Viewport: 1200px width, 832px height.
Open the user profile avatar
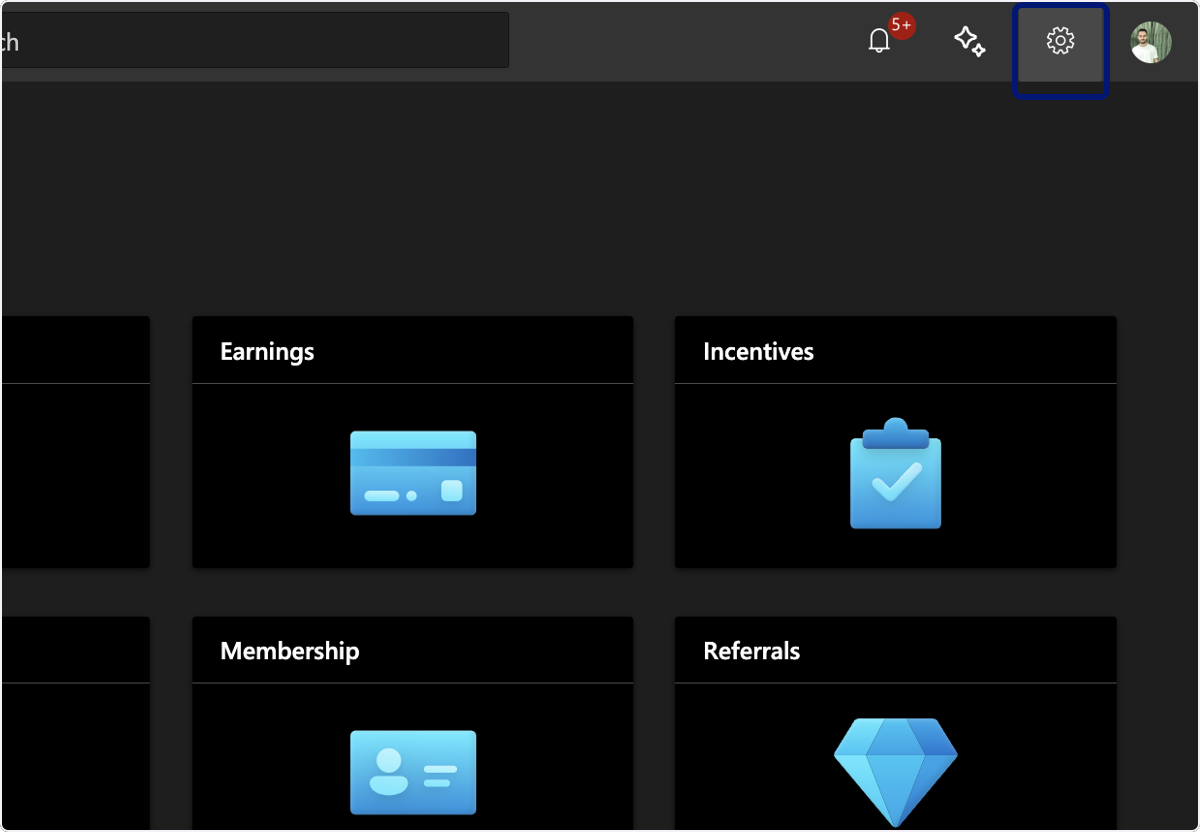tap(1151, 42)
